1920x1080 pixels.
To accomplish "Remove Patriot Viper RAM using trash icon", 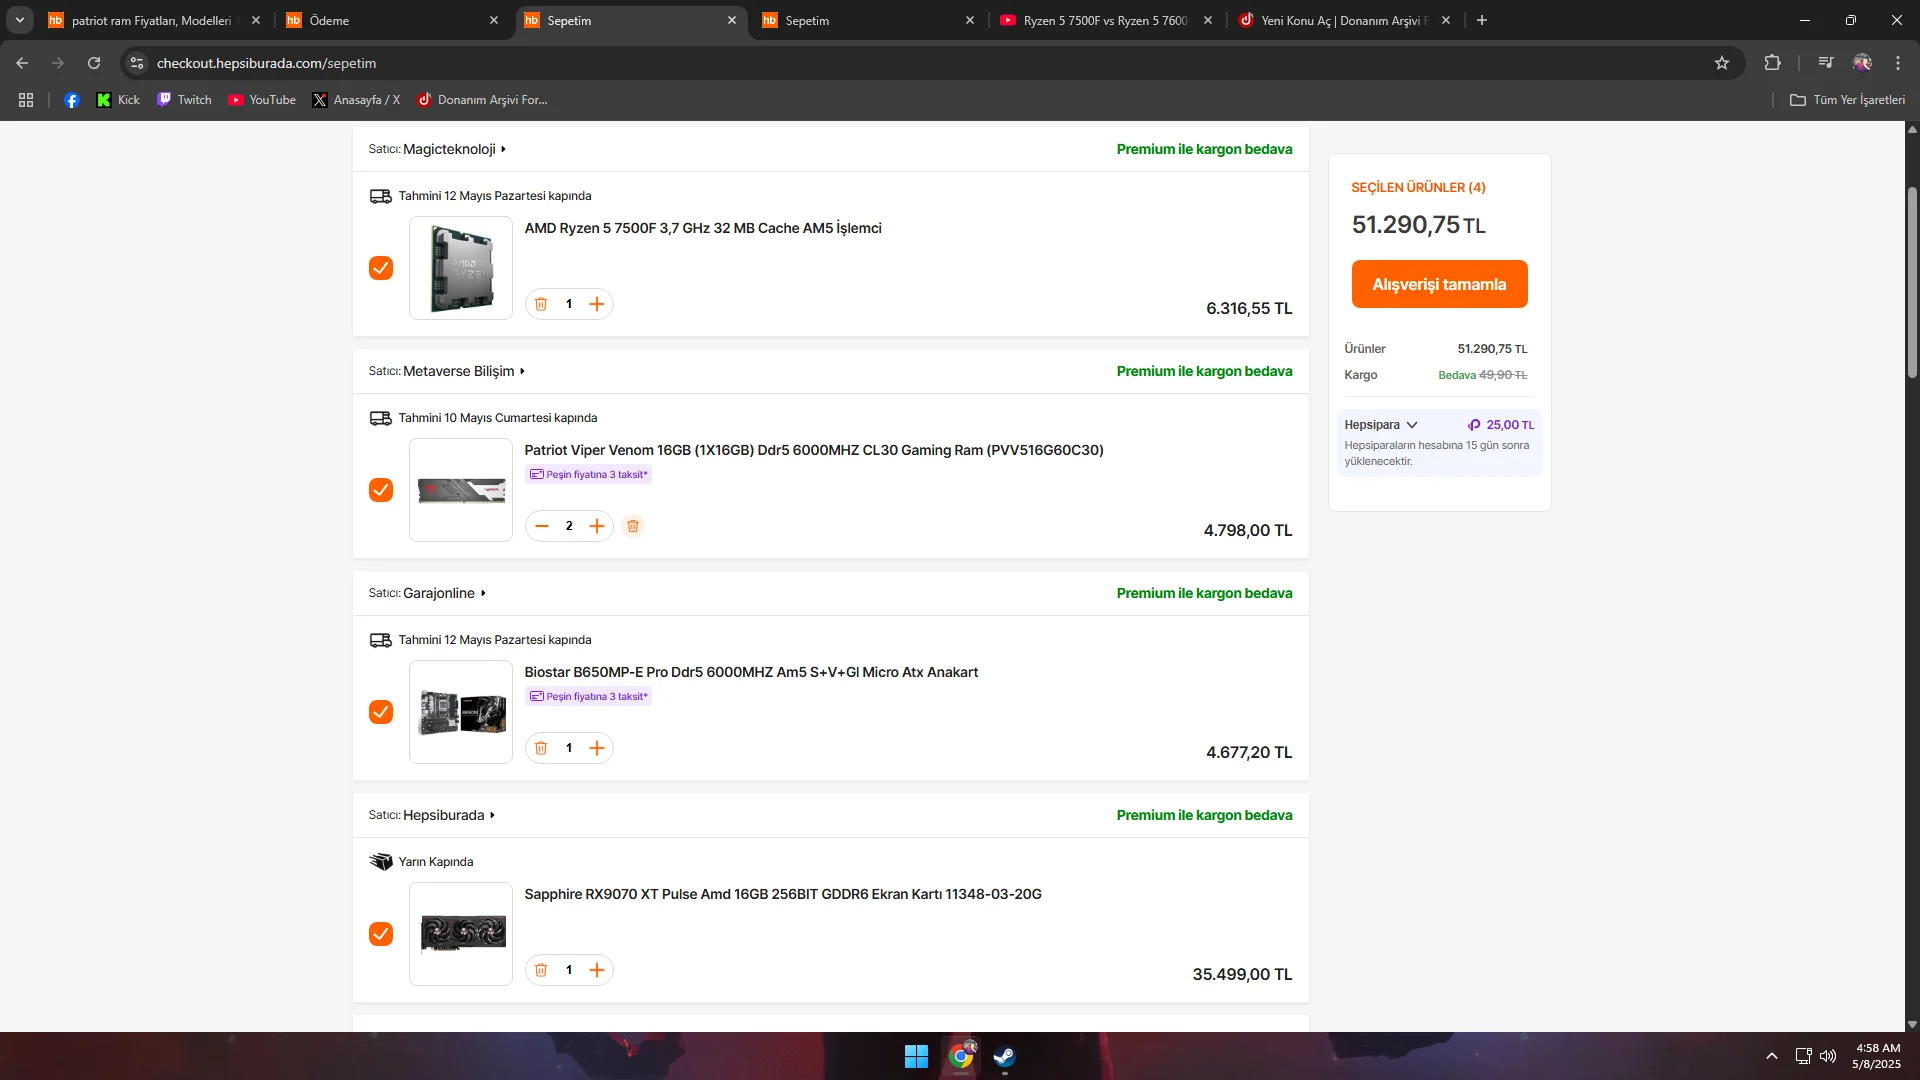I will [x=633, y=526].
